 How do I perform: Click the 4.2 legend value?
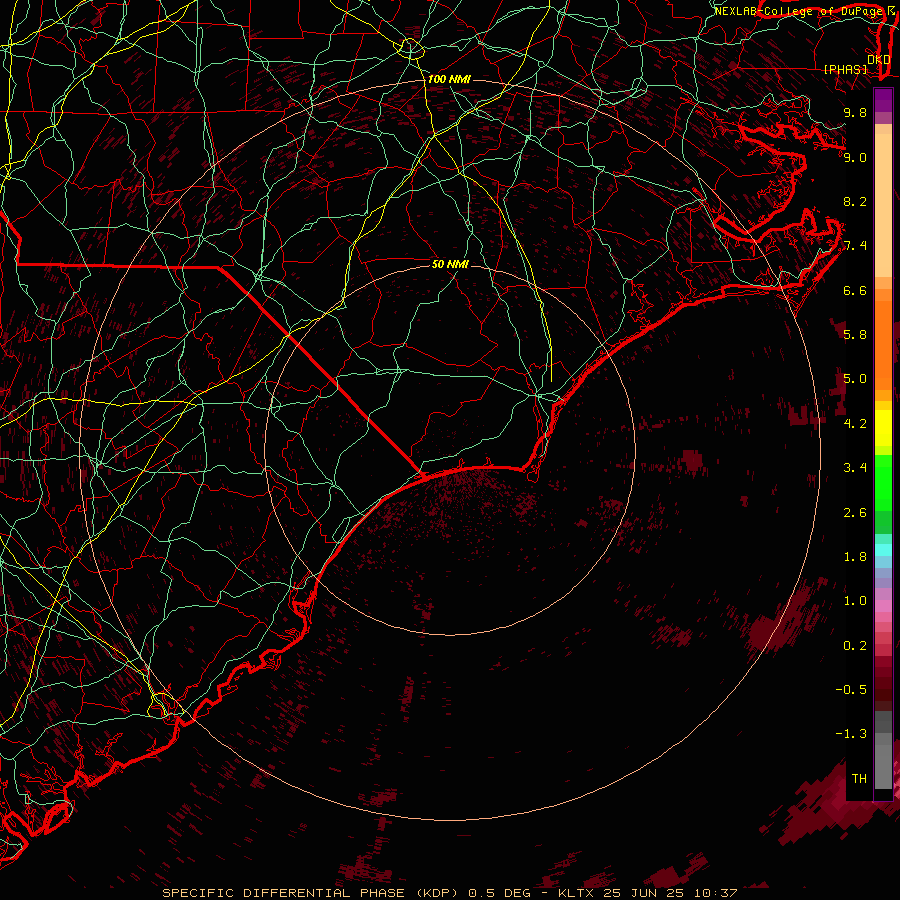pyautogui.click(x=855, y=424)
